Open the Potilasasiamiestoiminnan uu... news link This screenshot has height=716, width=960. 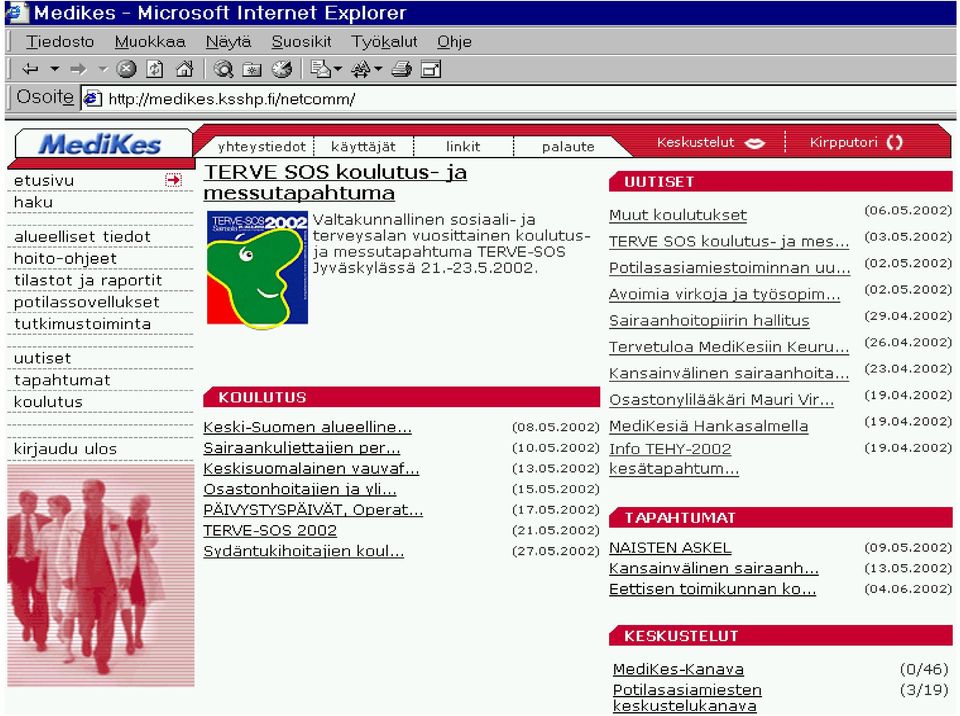tap(730, 268)
